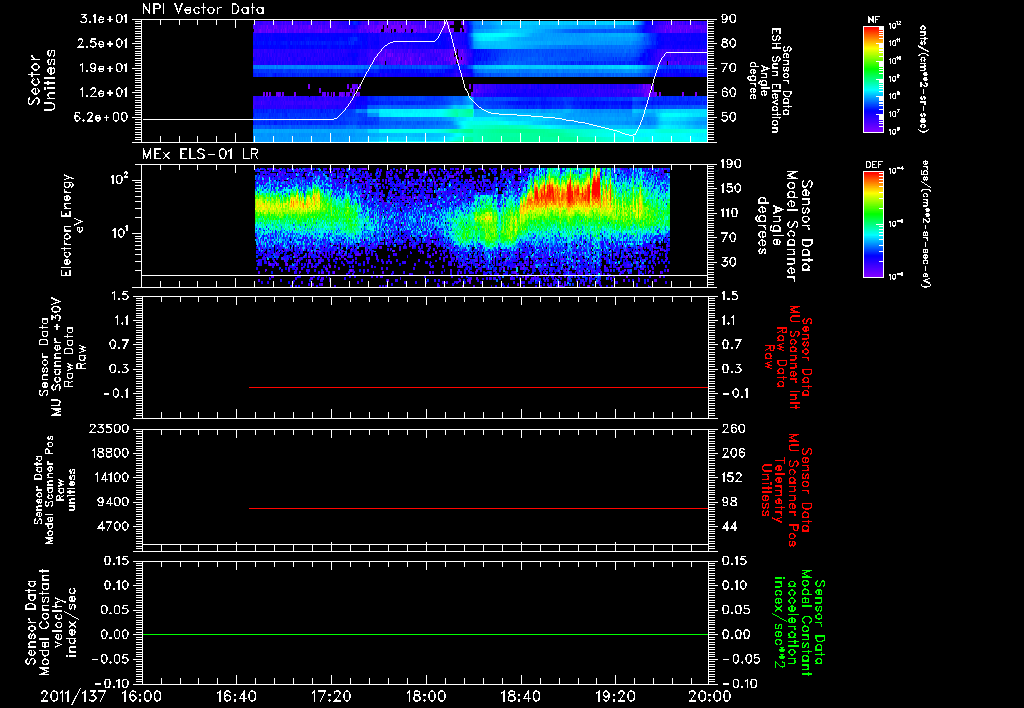Screen dimensions: 1024x708
Task: Click the 'ESH Sun Elevation Angle degree' axis title
Action: (765, 80)
